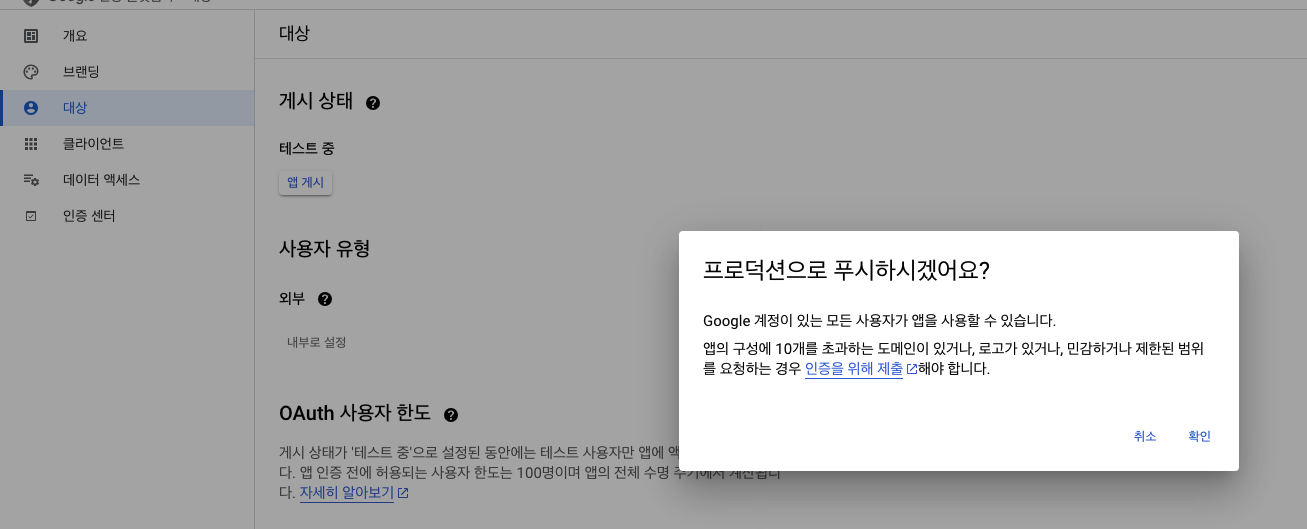
Task: Select 대상 in the sidebar
Action: (x=127, y=108)
